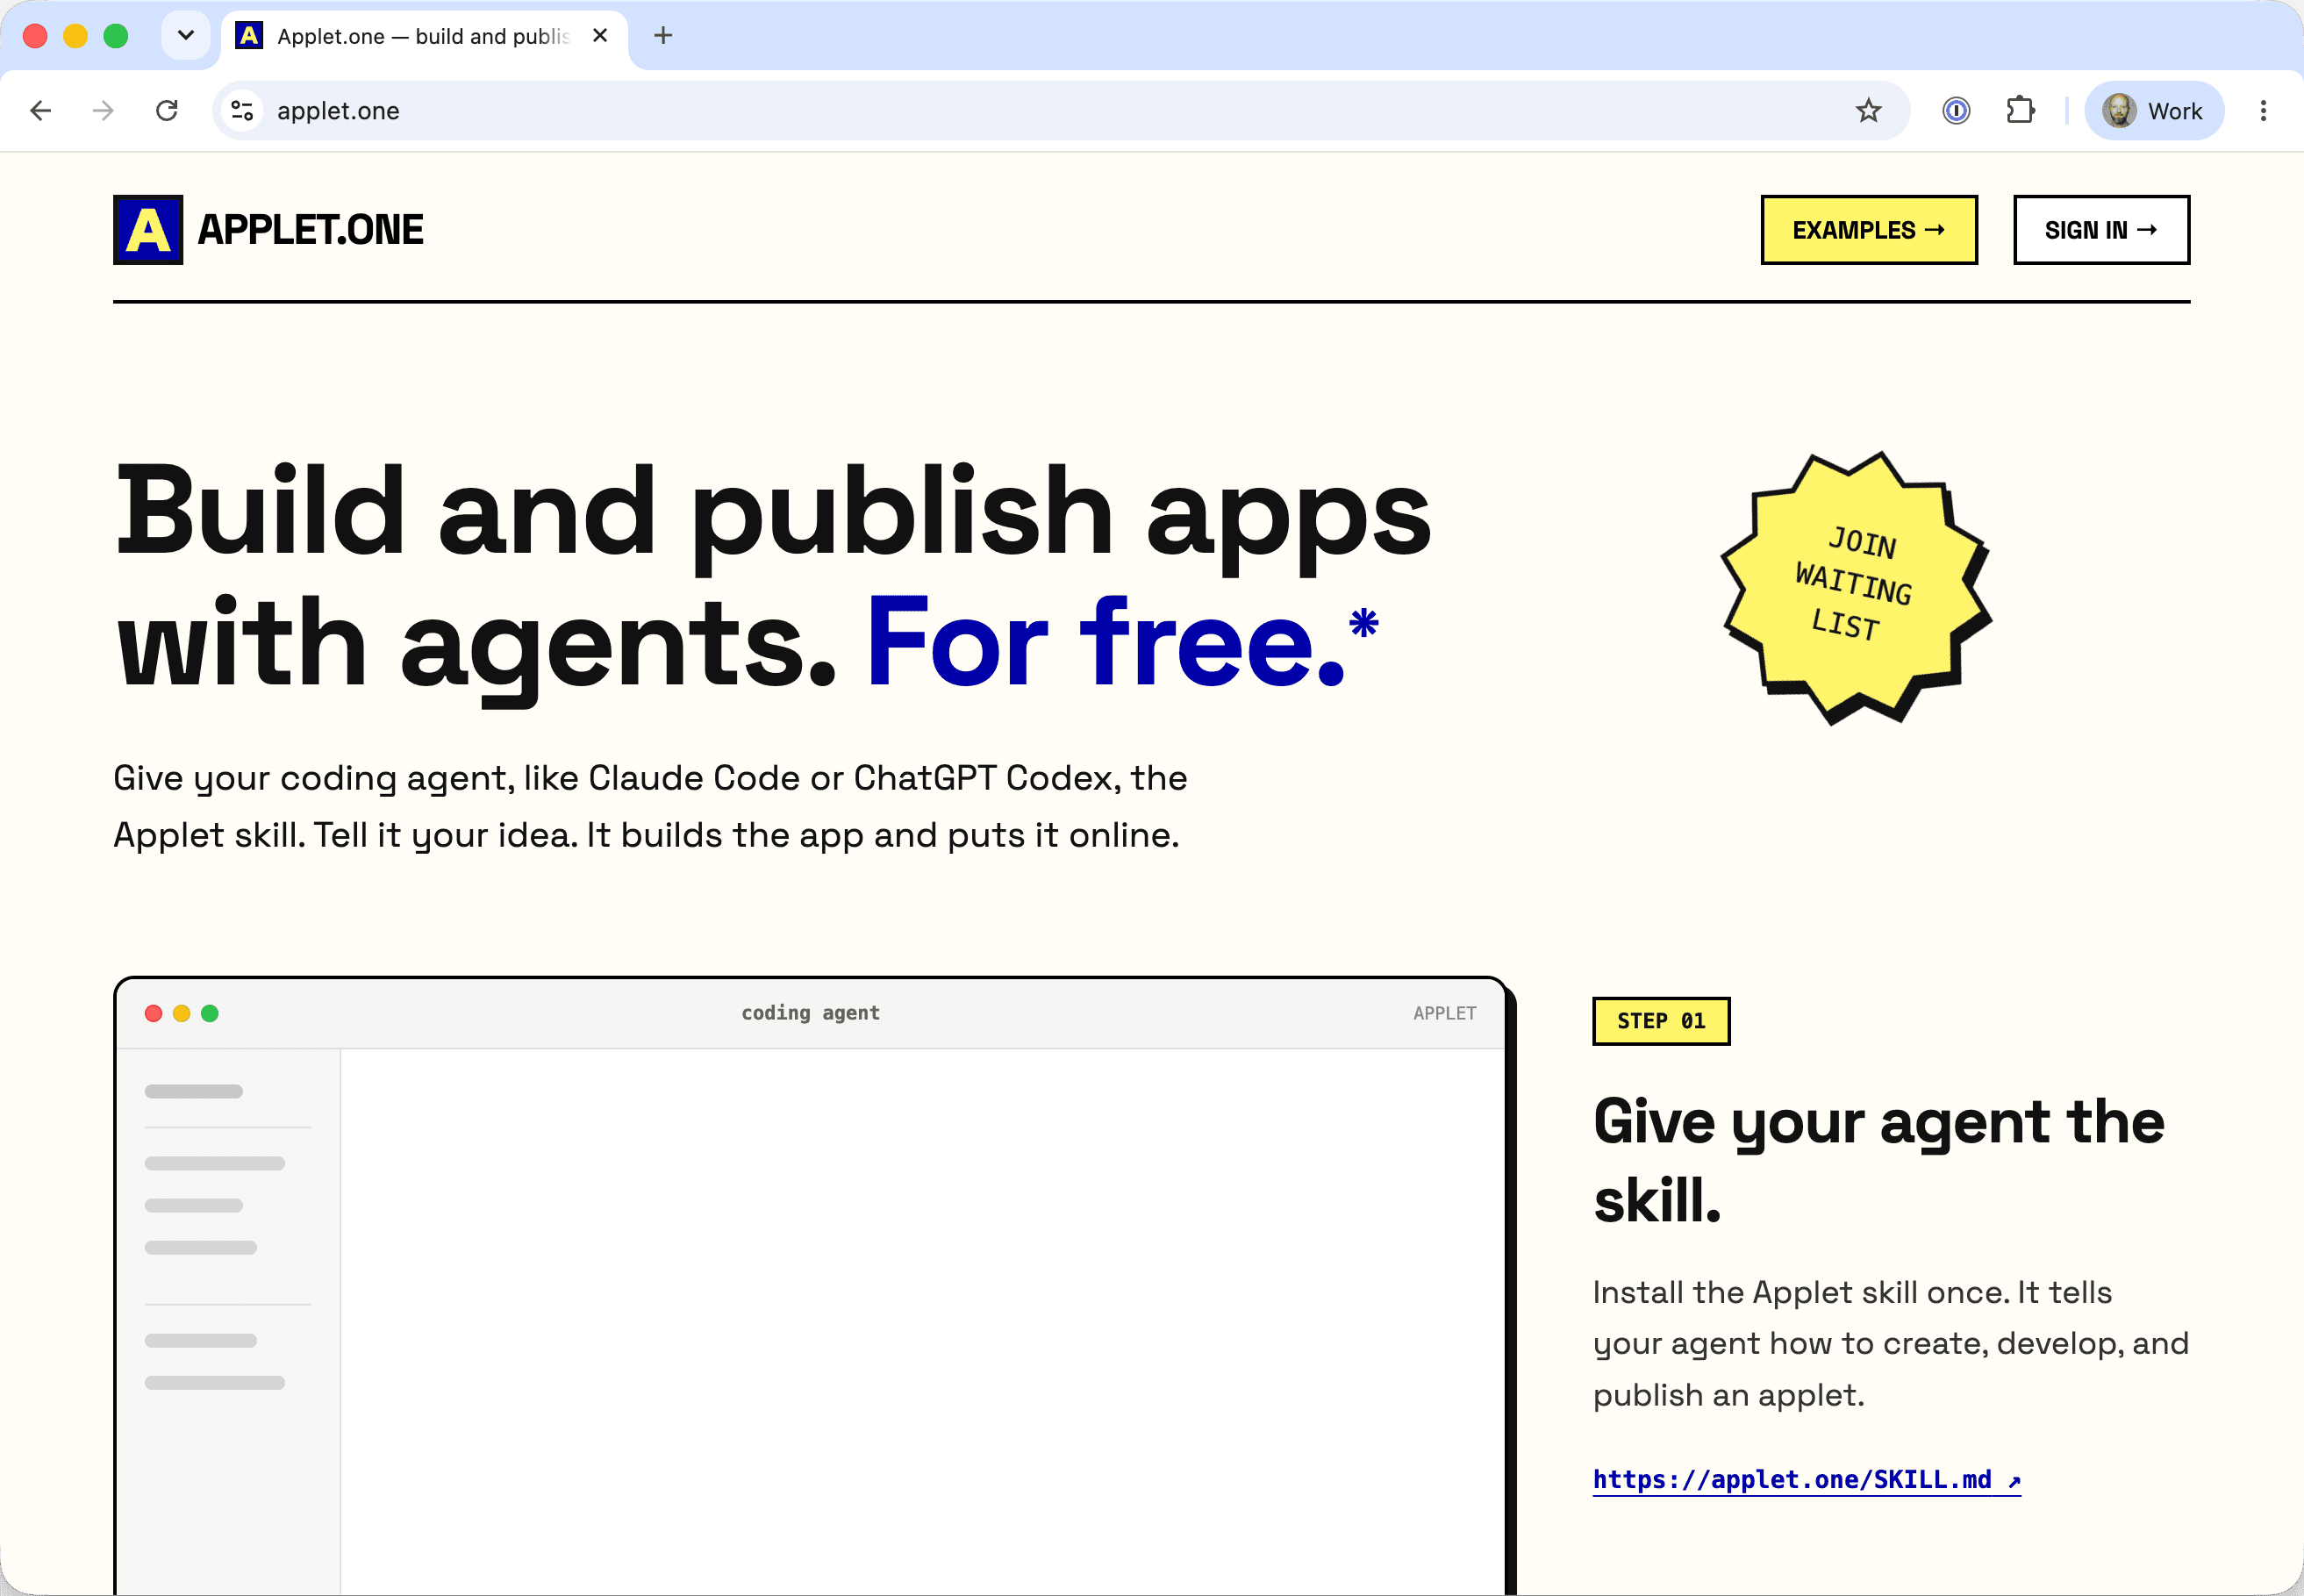Click the JOIN WAITING LIST badge
This screenshot has width=2304, height=1596.
click(1856, 587)
